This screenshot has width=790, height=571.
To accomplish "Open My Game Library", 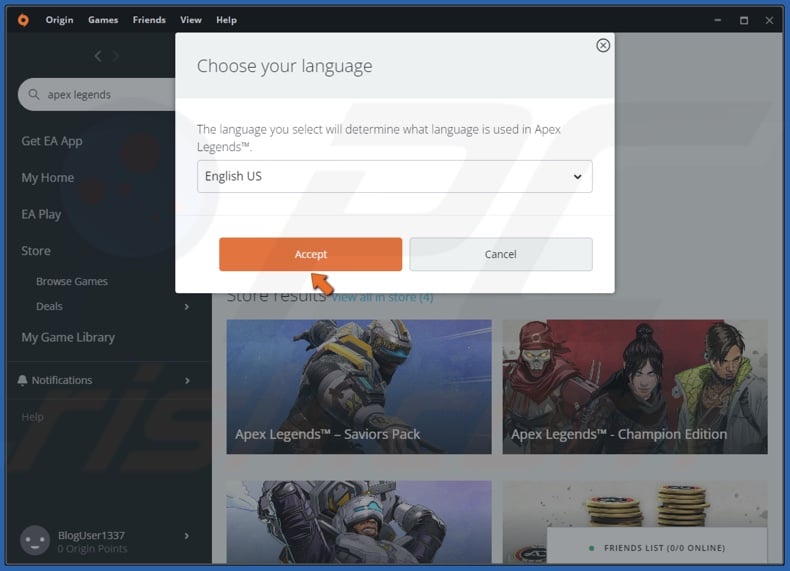I will click(68, 337).
